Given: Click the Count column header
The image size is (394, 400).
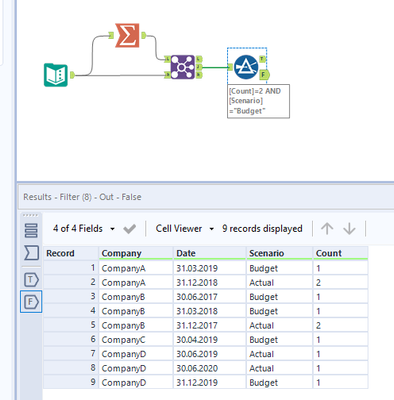Looking at the screenshot, I should (x=340, y=253).
